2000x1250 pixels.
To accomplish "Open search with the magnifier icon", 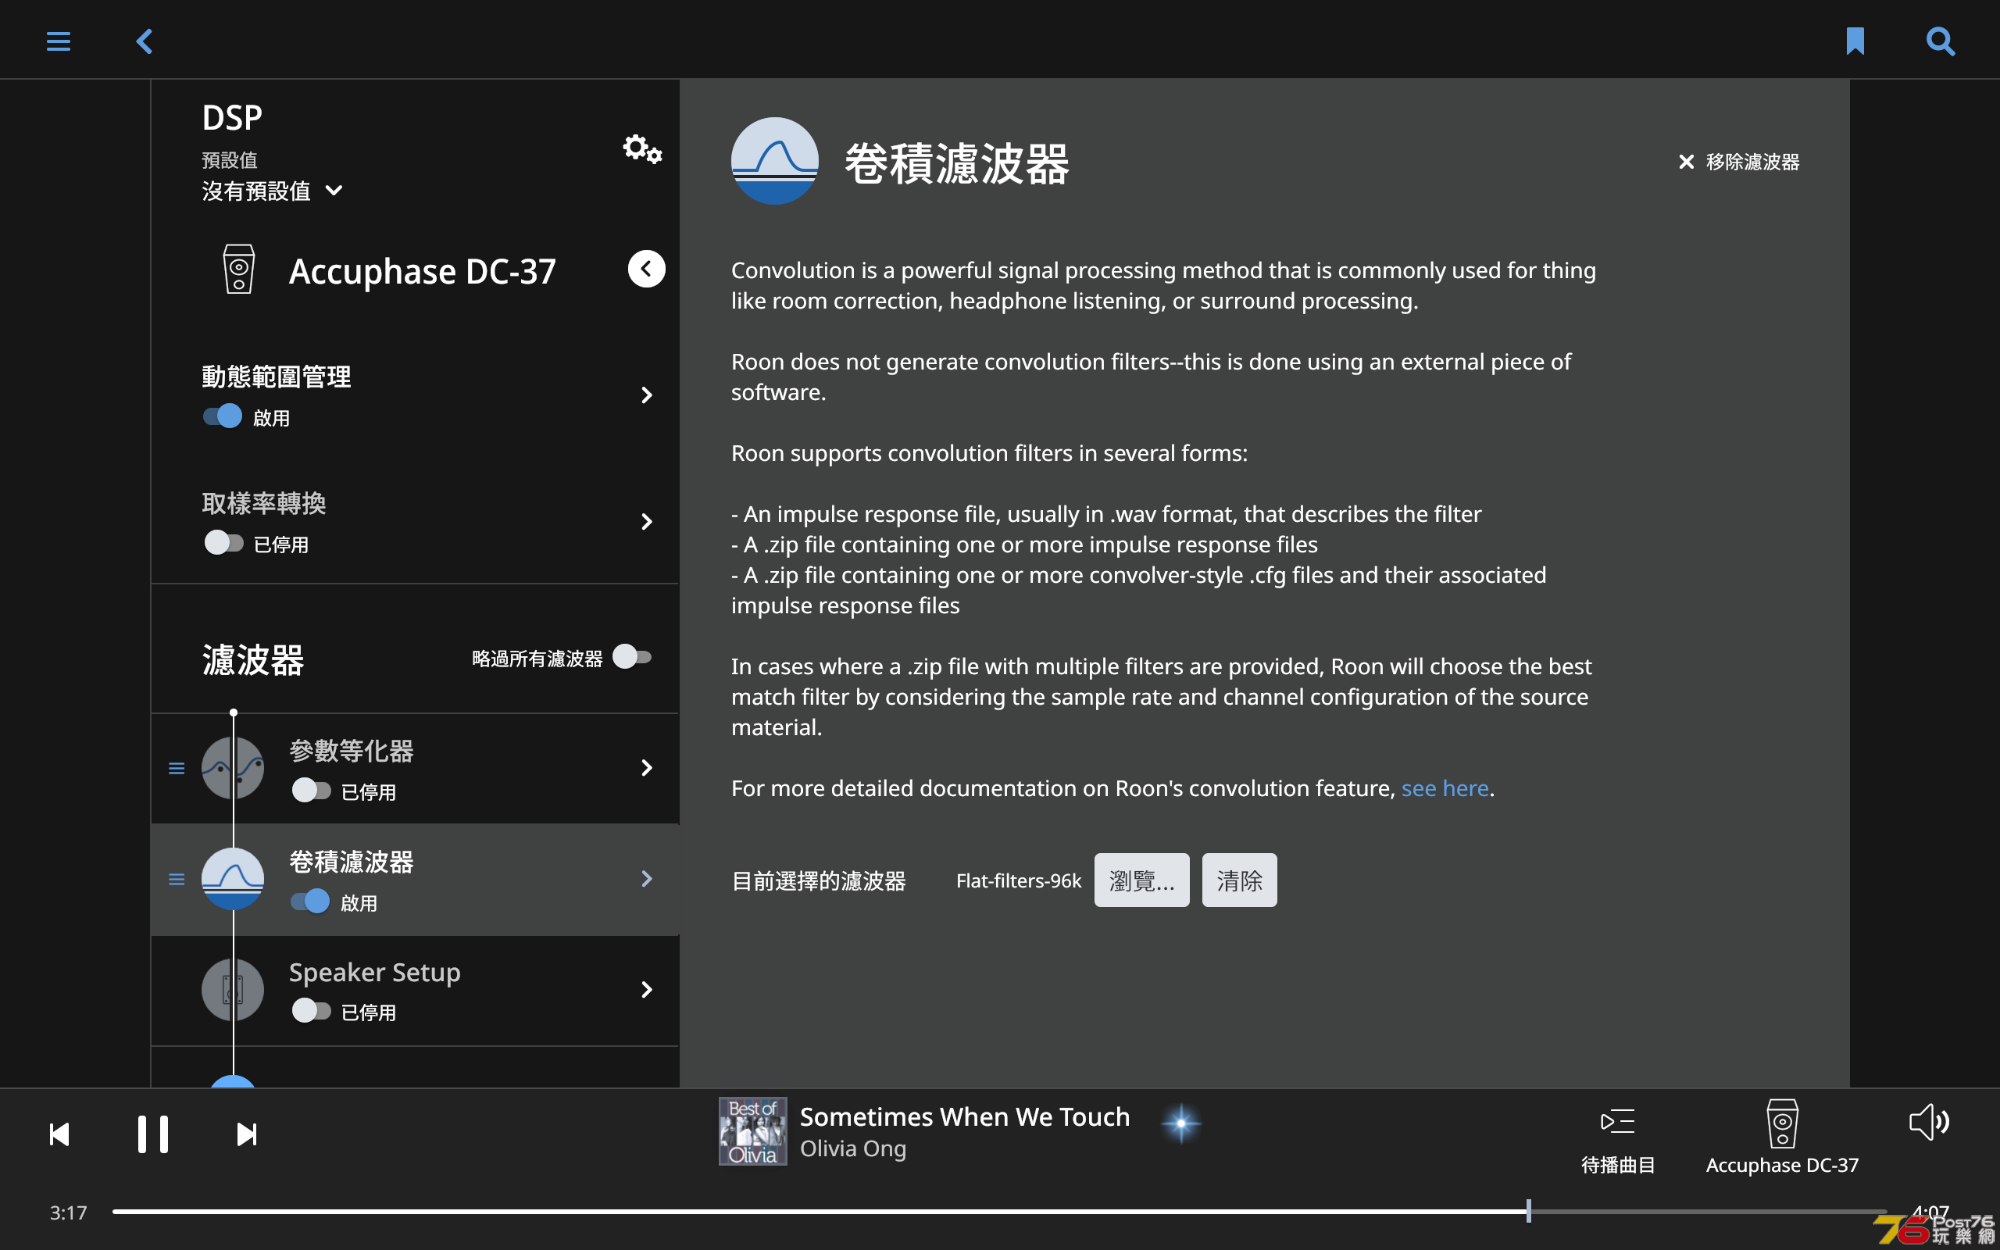I will pyautogui.click(x=1940, y=41).
